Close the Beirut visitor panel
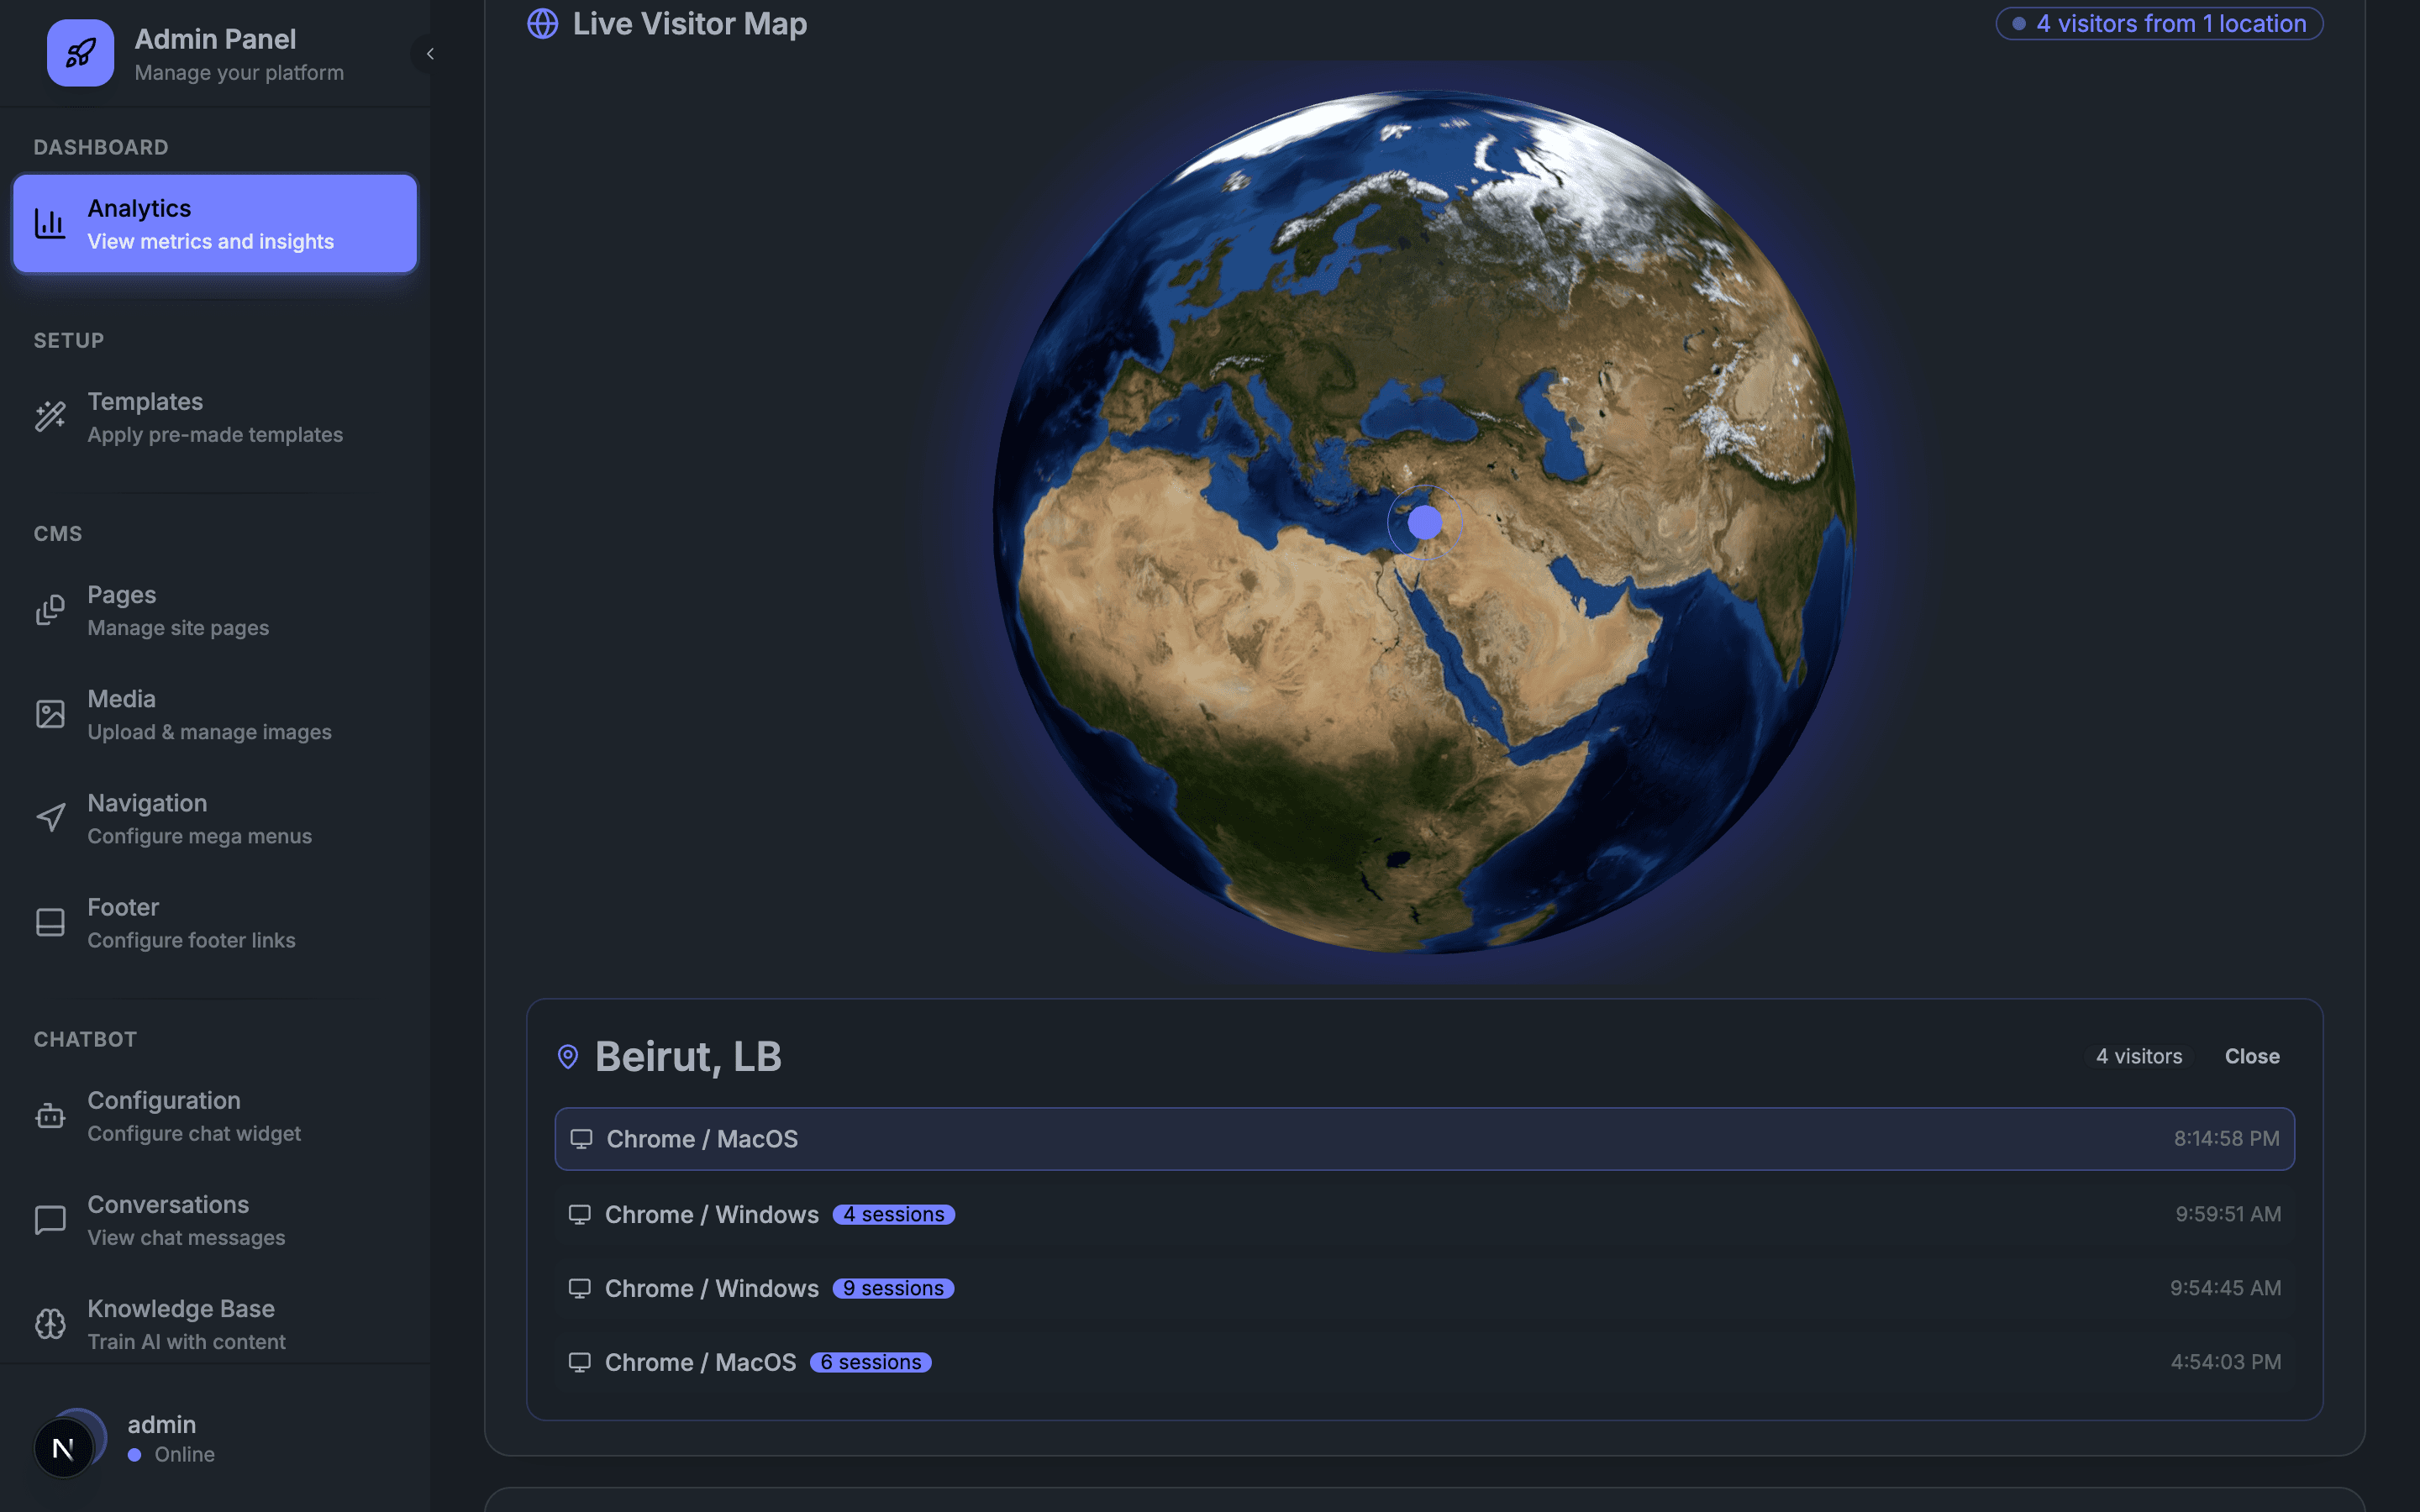The height and width of the screenshot is (1512, 2420). click(x=2252, y=1056)
